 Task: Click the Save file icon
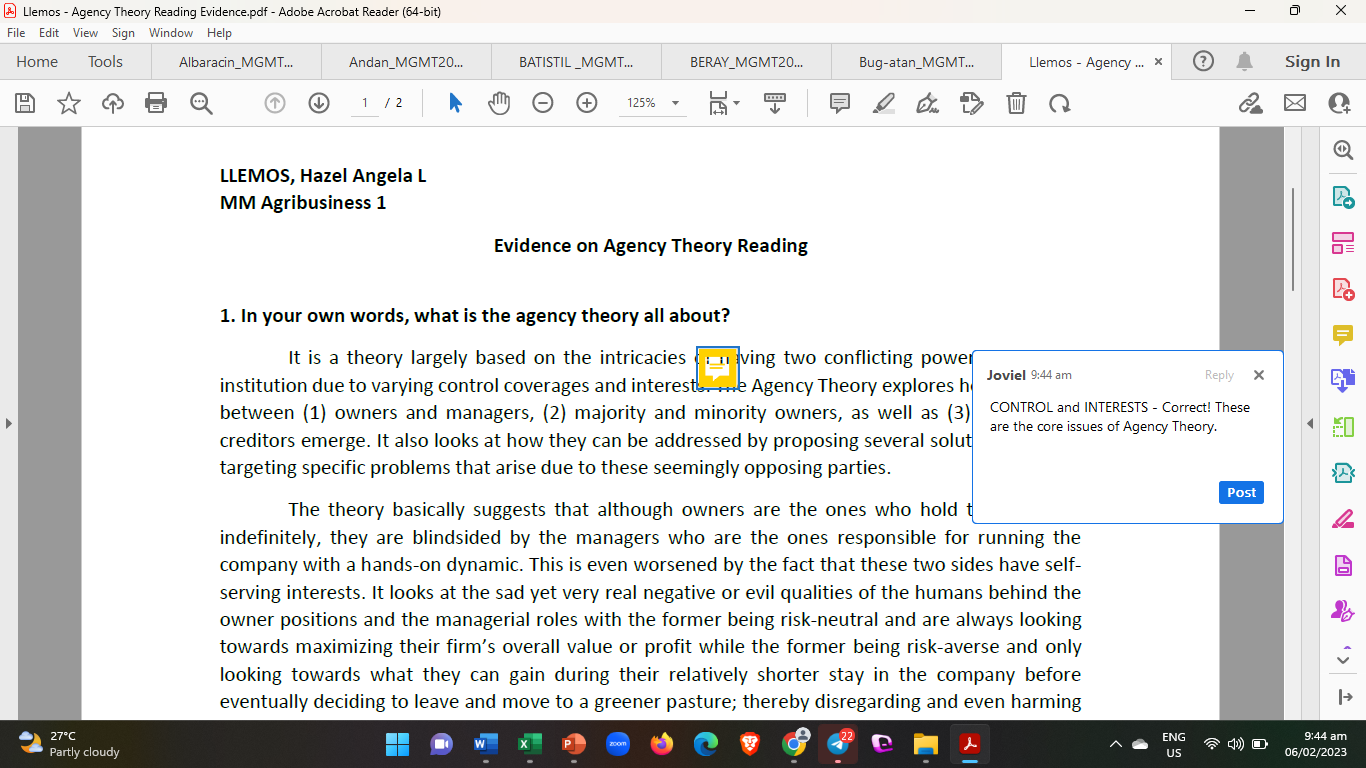pyautogui.click(x=25, y=103)
